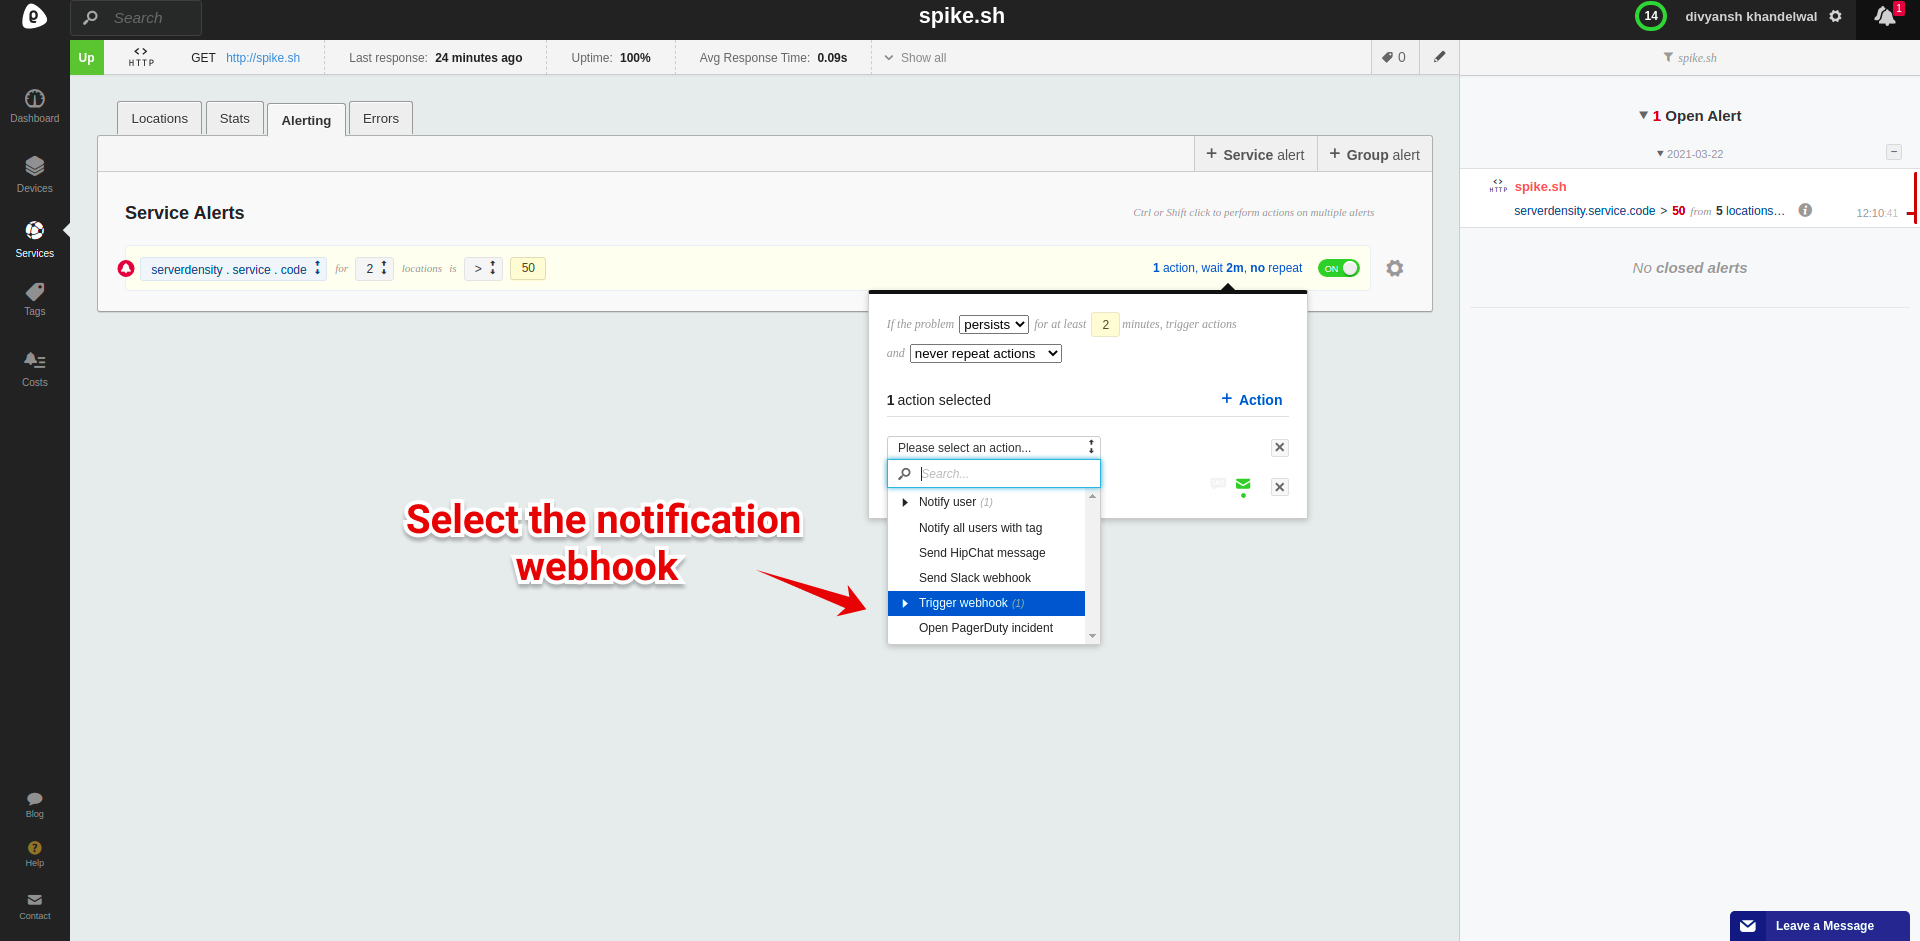Collapse the 2021-03-22 alert group minus button

[x=1894, y=152]
